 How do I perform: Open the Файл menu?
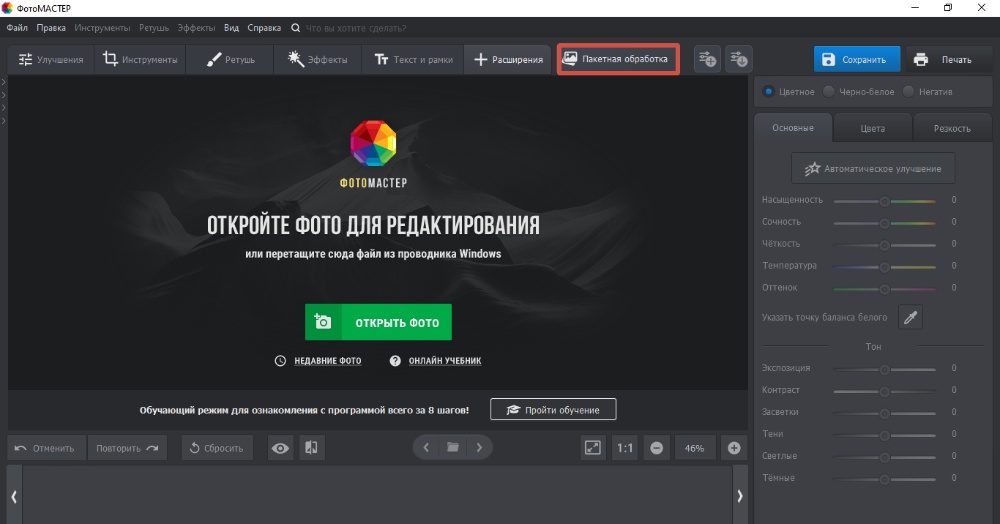coord(17,28)
